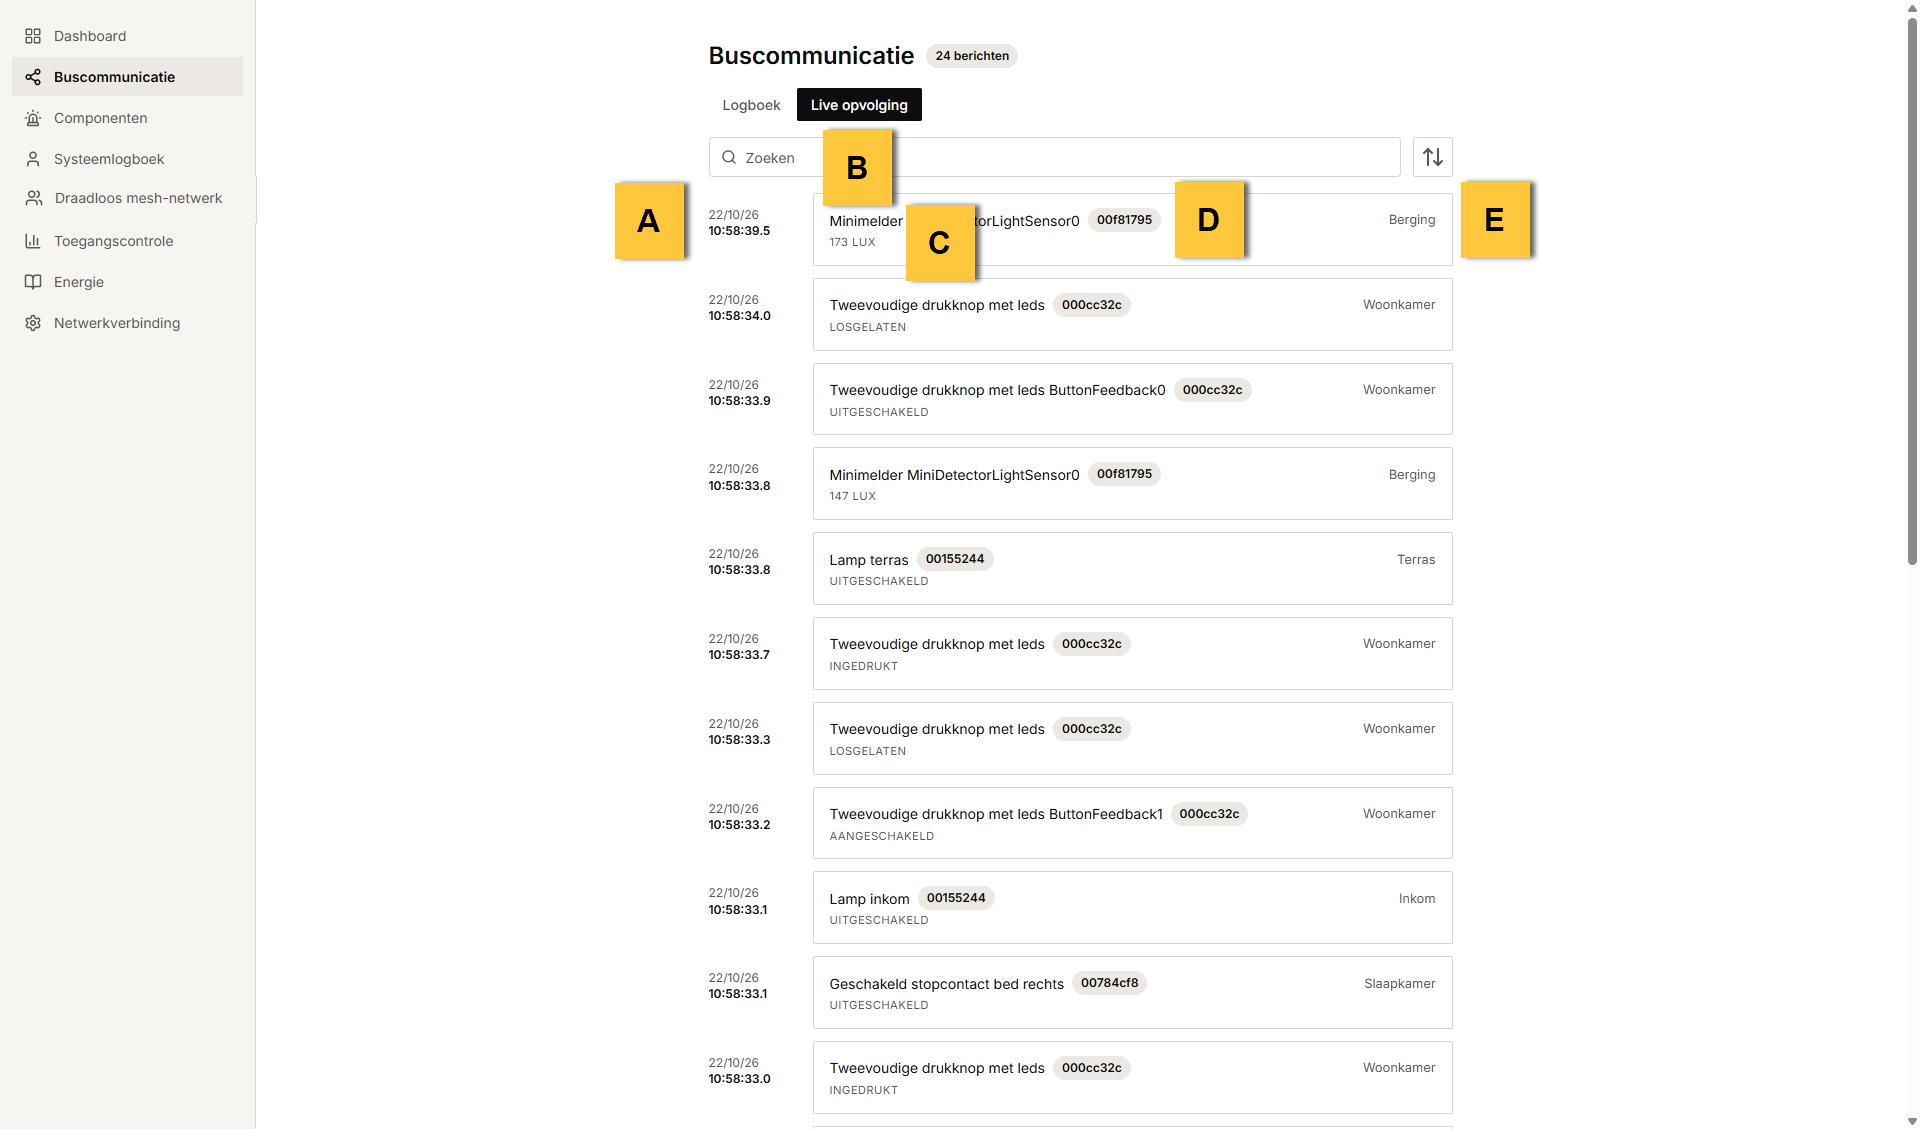Select the Live opvolging tab
Image resolution: width=1920 pixels, height=1129 pixels.
click(x=859, y=105)
